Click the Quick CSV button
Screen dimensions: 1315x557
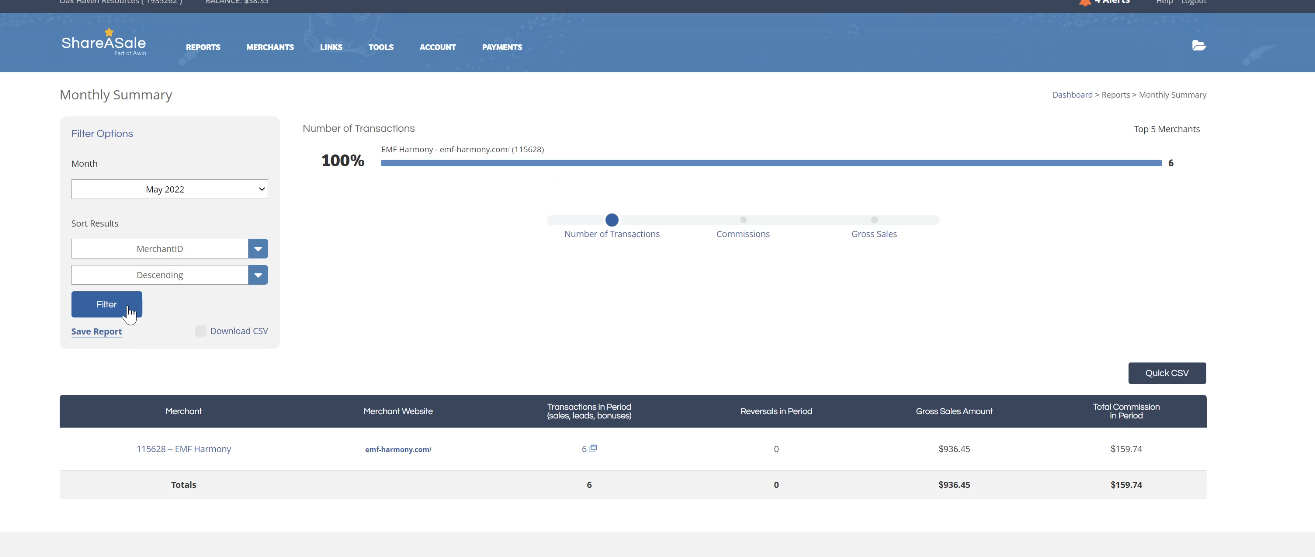[x=1167, y=373]
